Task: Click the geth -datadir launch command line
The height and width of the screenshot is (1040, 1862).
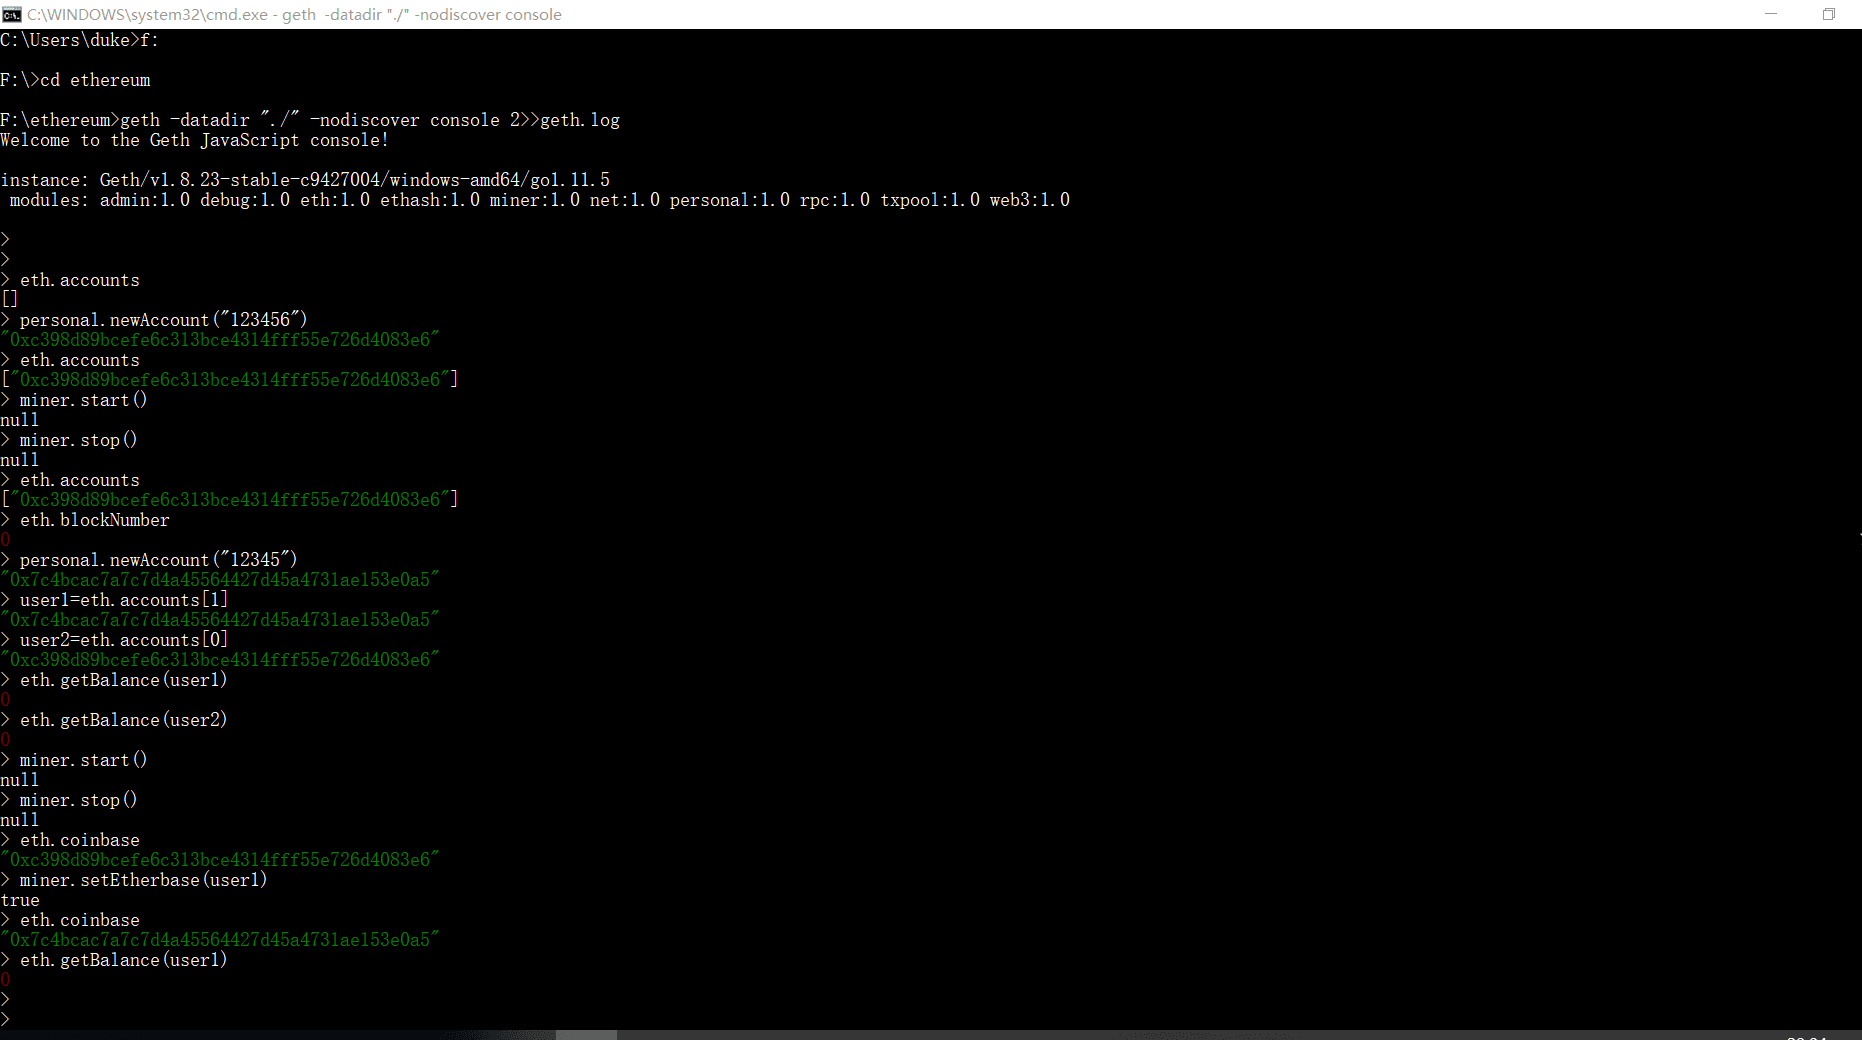Action: (310, 120)
